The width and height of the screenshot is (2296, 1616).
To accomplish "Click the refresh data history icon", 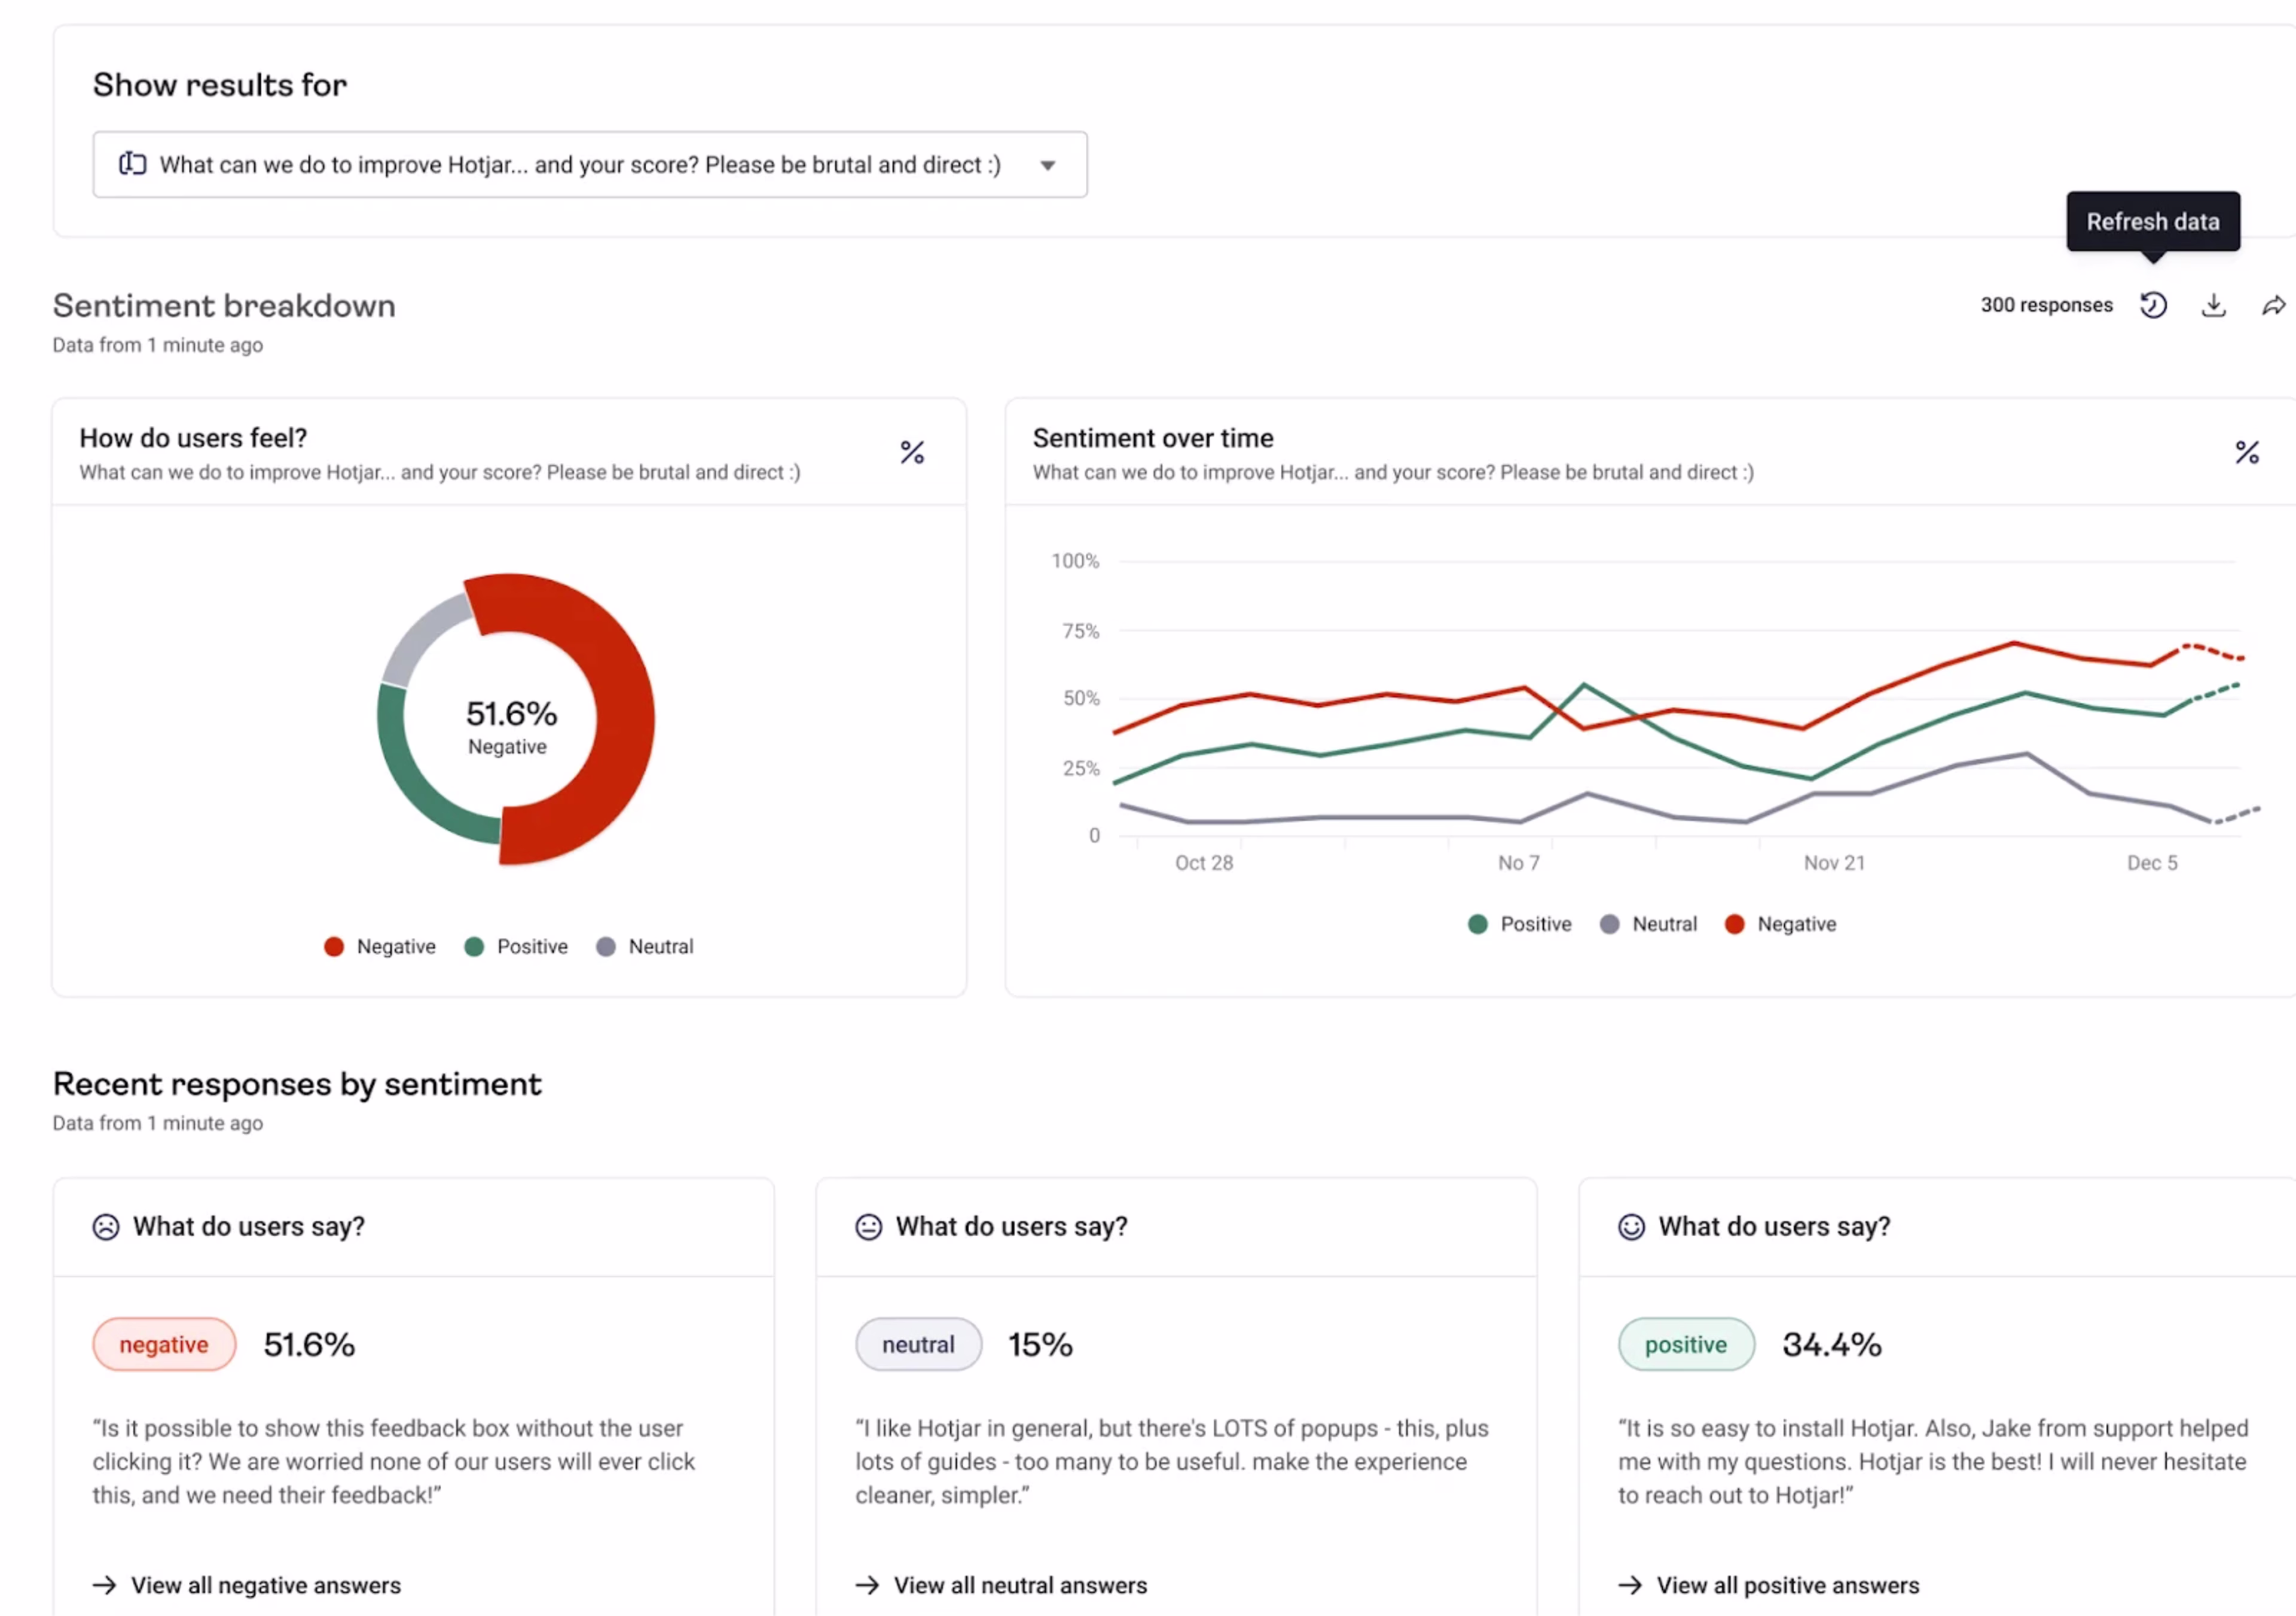I will tap(2153, 305).
